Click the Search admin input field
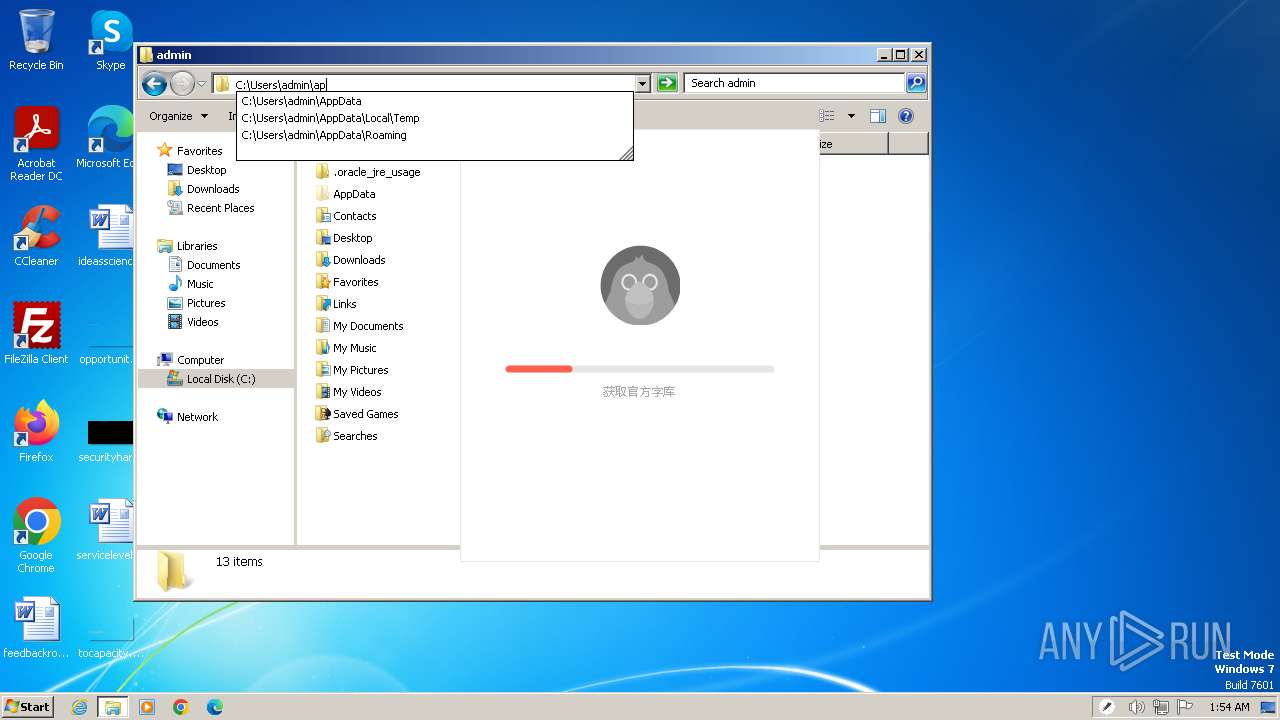This screenshot has height=720, width=1280. pyautogui.click(x=795, y=83)
